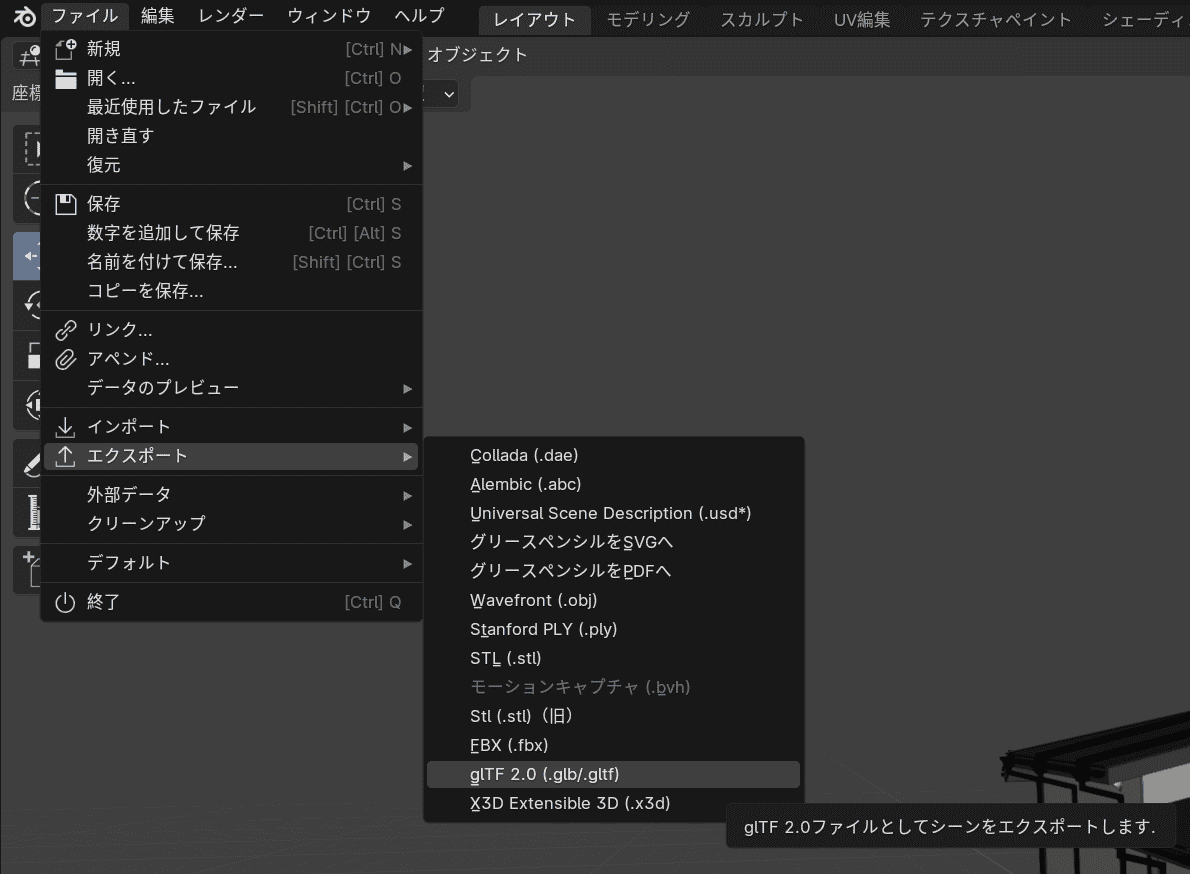Image resolution: width=1190 pixels, height=874 pixels.
Task: Click the 開く folder icon
Action: (x=65, y=78)
